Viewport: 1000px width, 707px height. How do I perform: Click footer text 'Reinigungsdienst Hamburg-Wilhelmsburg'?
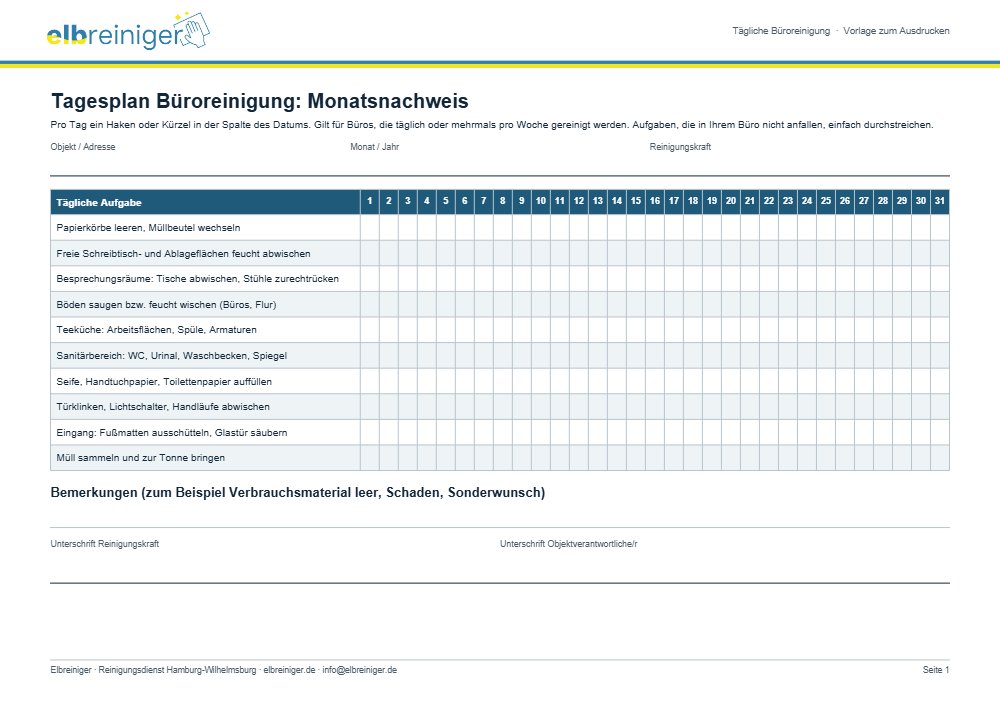click(x=177, y=670)
